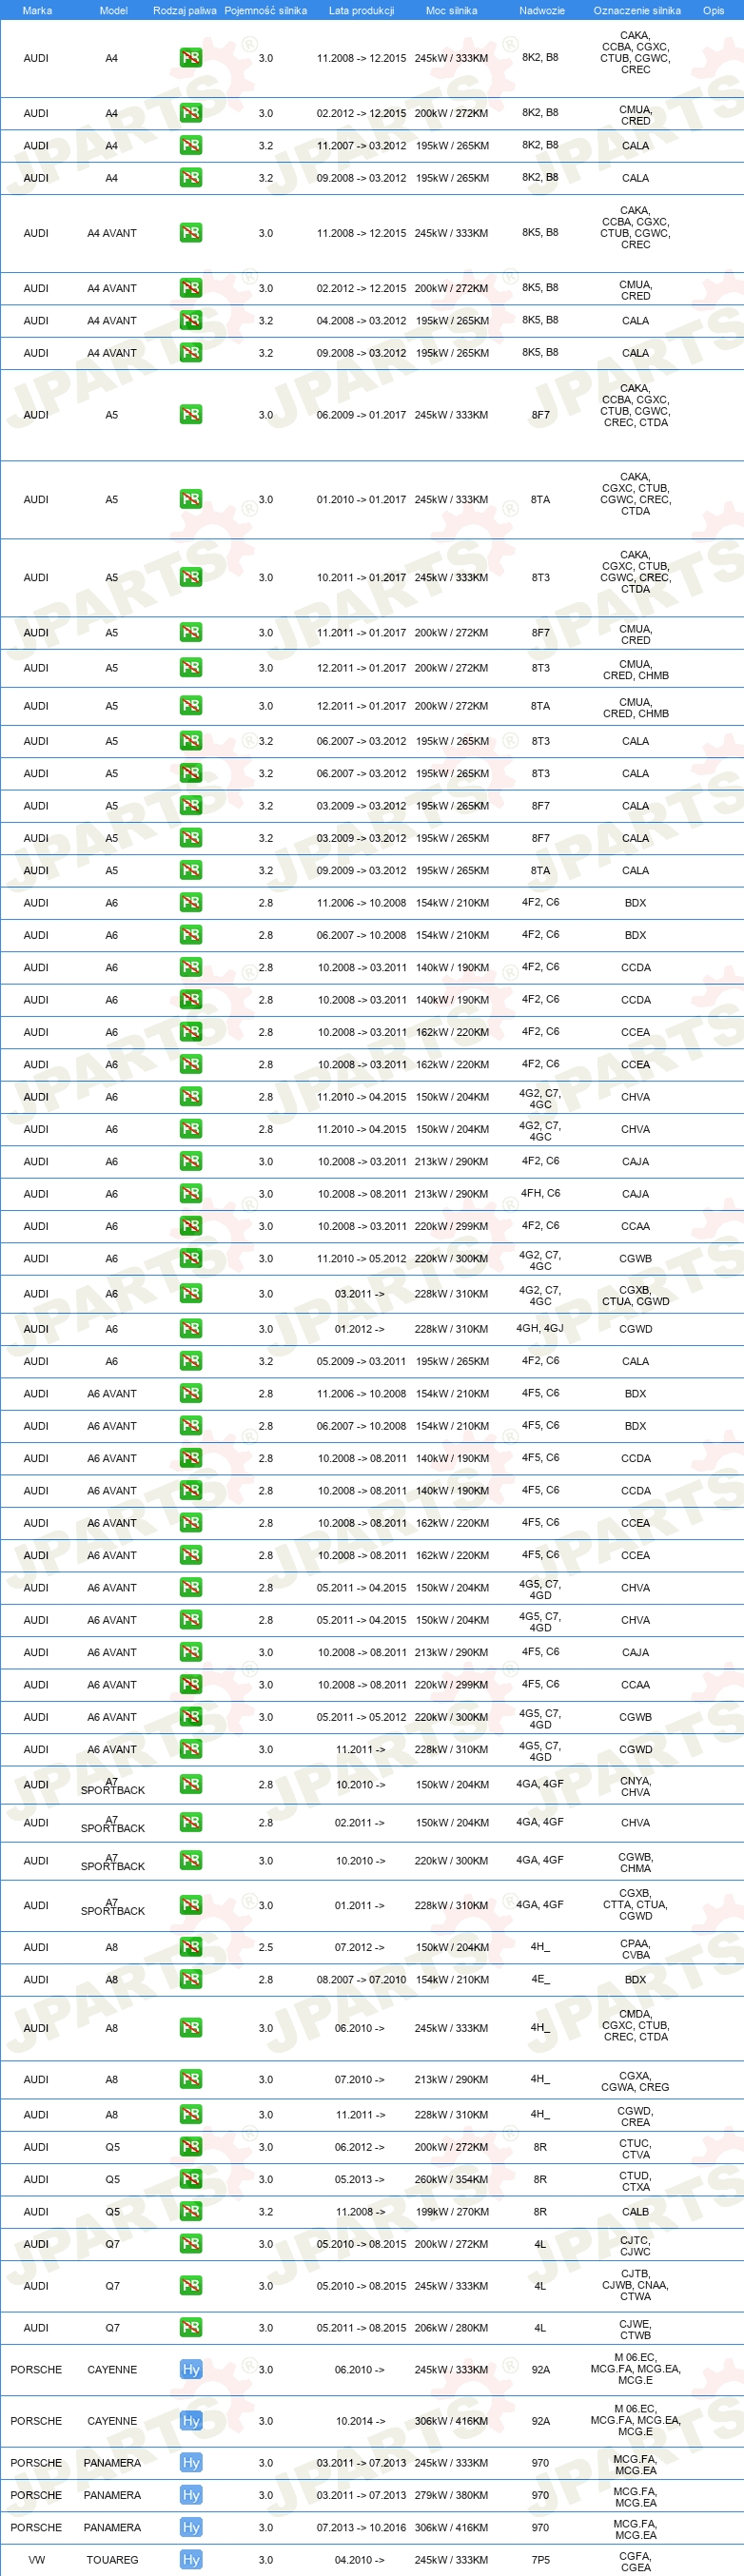Screen dimensions: 744x2576
Task: Select engine code CGWA, CREG cell
Action: pyautogui.click(x=635, y=2080)
